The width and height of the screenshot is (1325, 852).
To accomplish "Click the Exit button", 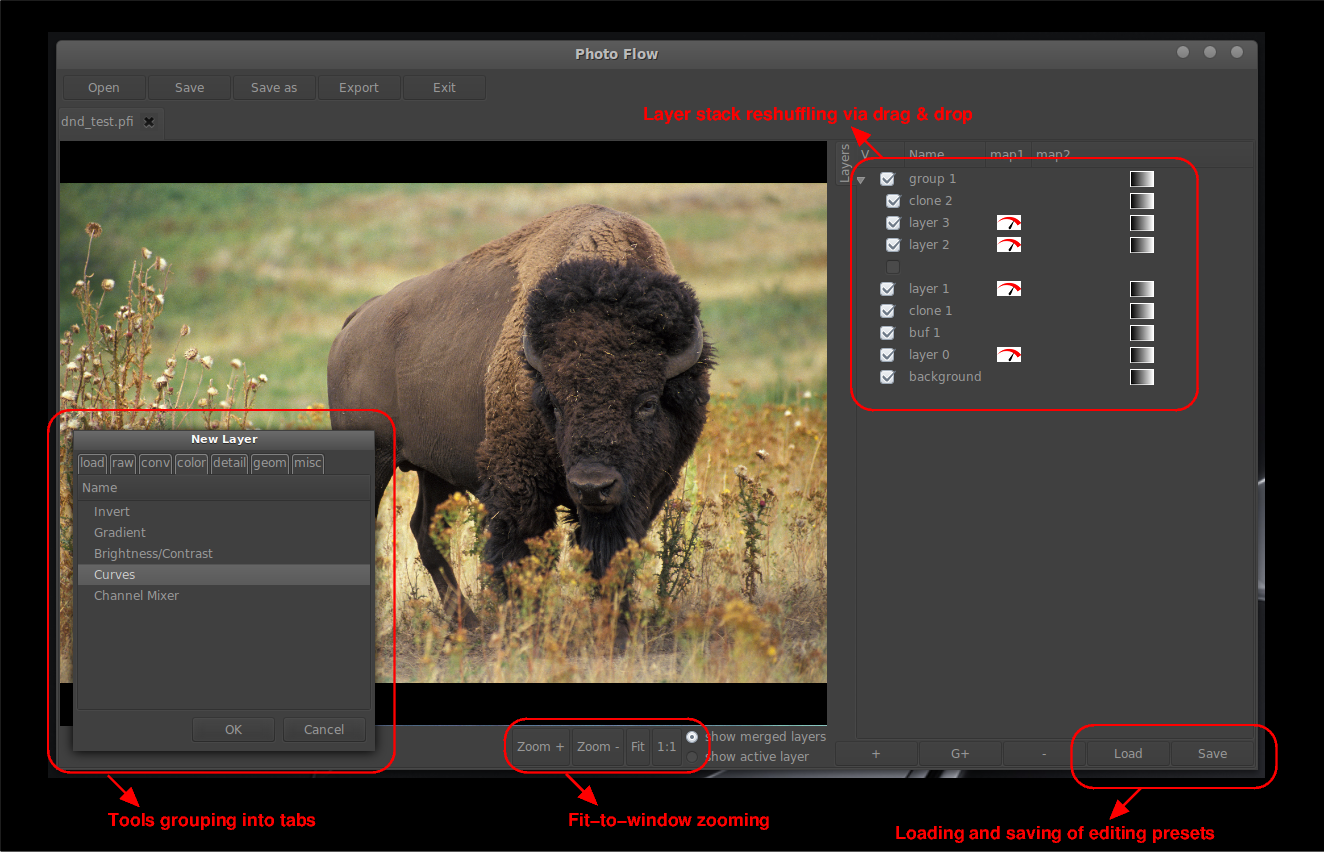I will (x=444, y=88).
